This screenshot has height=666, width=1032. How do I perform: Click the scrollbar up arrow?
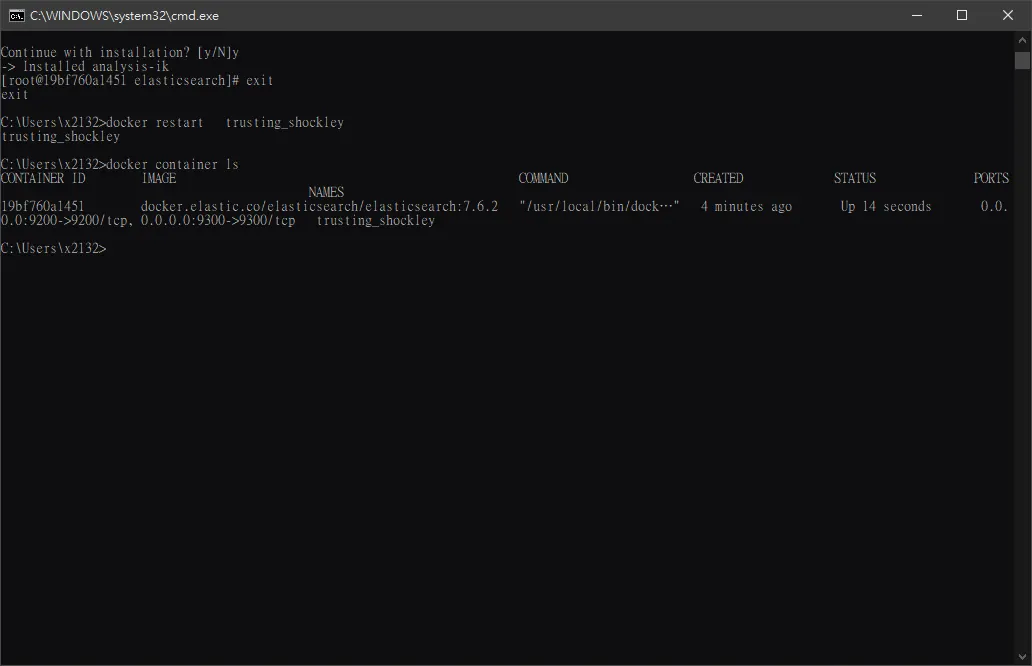tap(1022, 39)
